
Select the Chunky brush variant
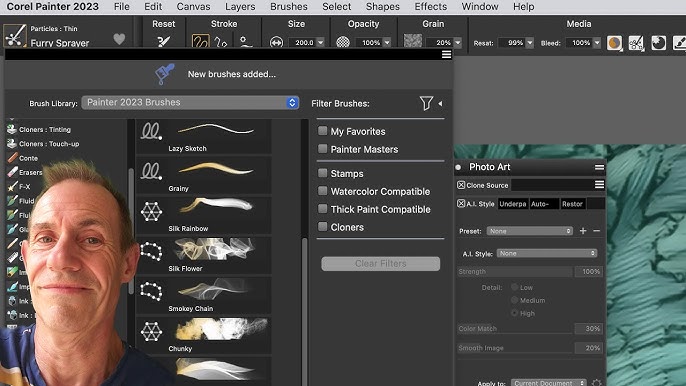click(x=203, y=335)
